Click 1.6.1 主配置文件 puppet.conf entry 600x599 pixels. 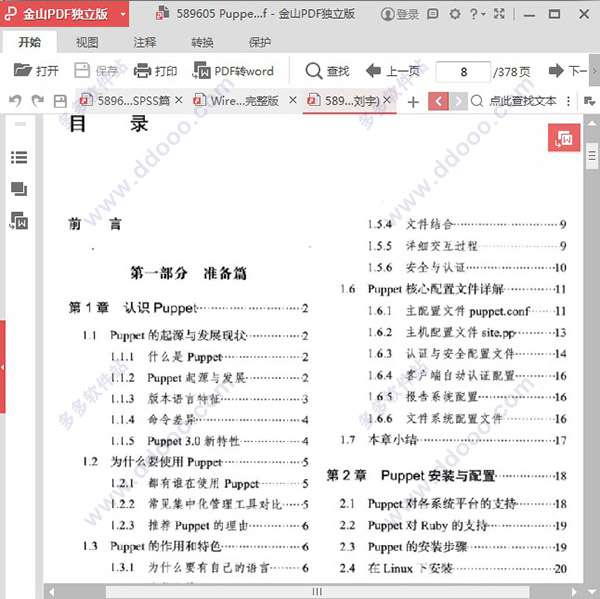(x=467, y=311)
